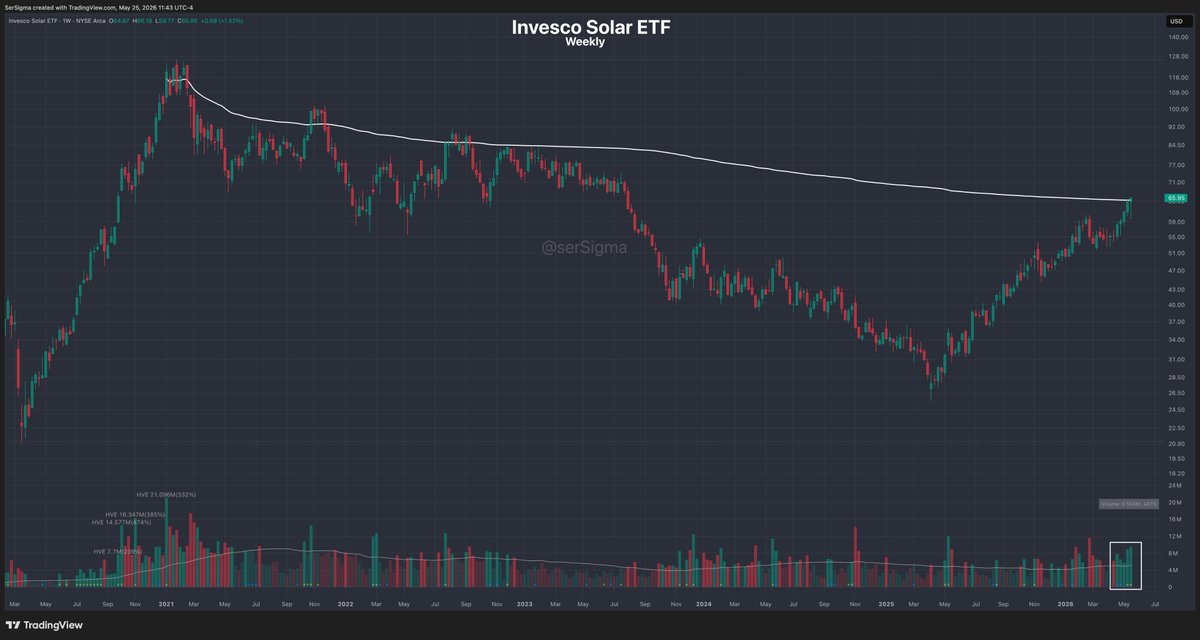Click the HVE 21.096M(332%) volume label
This screenshot has width=1200, height=640.
pyautogui.click(x=165, y=494)
